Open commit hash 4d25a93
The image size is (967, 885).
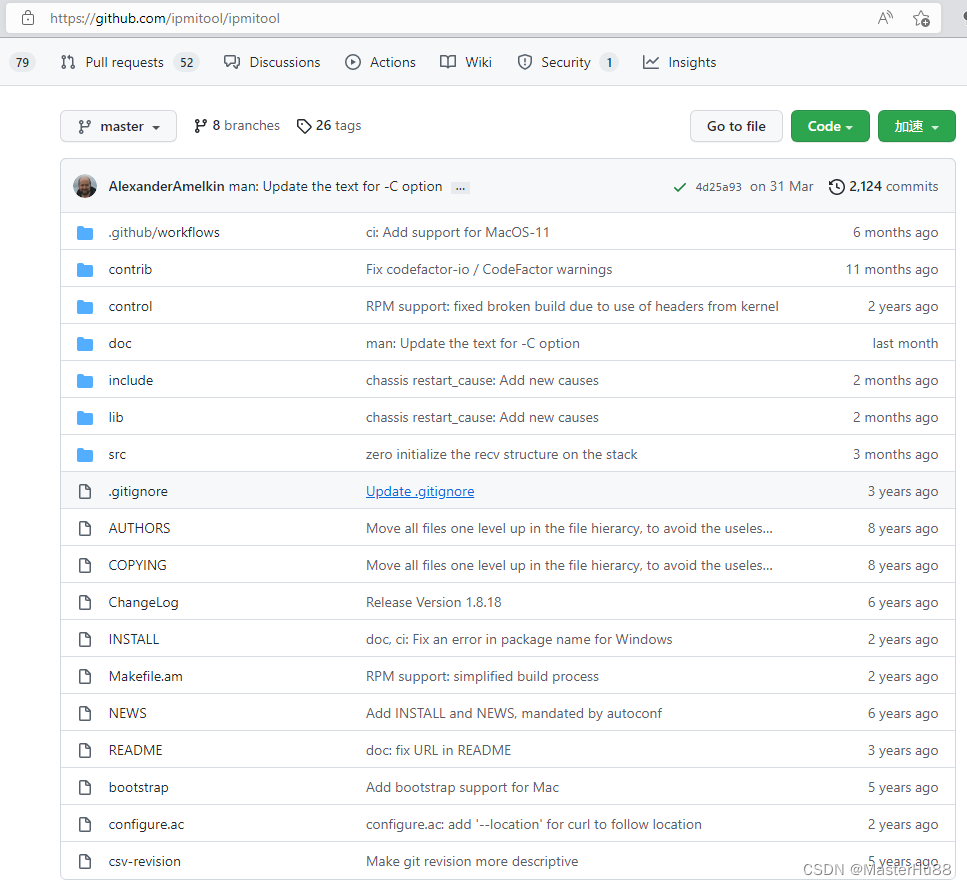pos(718,187)
